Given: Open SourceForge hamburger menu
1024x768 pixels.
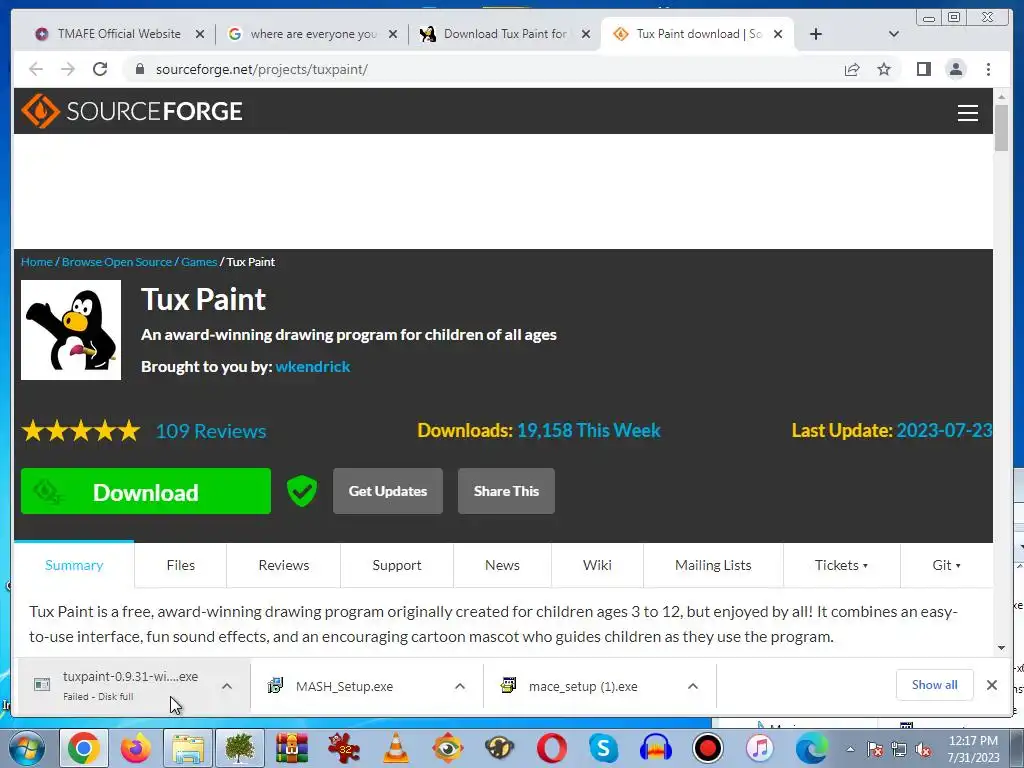Looking at the screenshot, I should tap(968, 113).
